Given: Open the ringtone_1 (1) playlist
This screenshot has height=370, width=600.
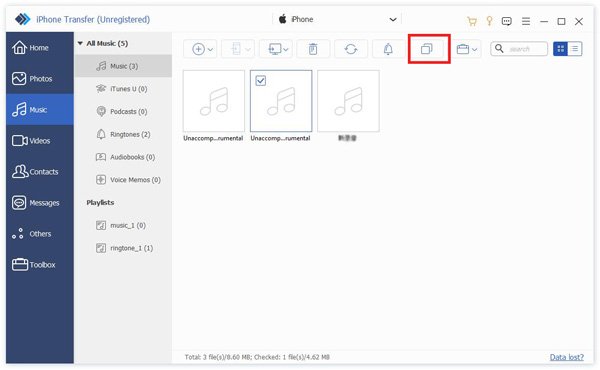Looking at the screenshot, I should click(x=123, y=248).
